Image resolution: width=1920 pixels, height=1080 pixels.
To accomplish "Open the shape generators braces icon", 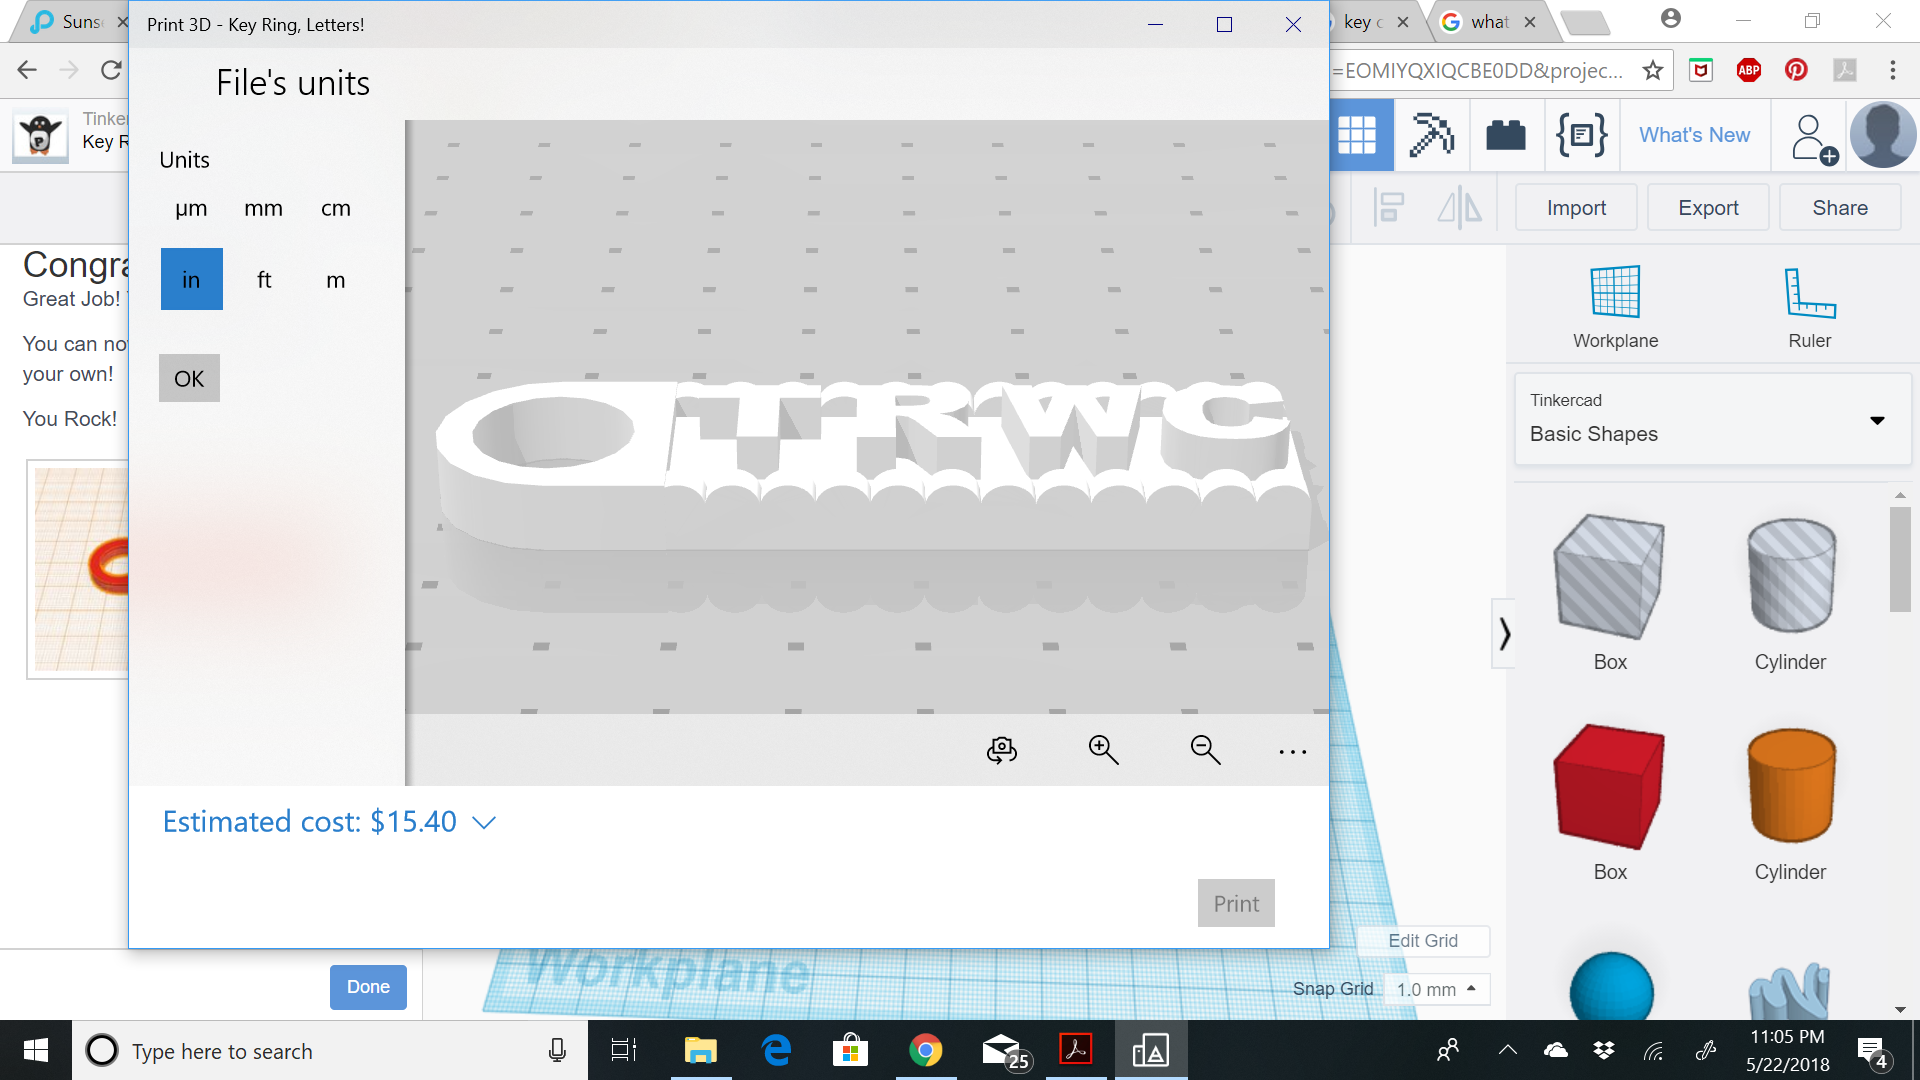I will tap(1581, 135).
